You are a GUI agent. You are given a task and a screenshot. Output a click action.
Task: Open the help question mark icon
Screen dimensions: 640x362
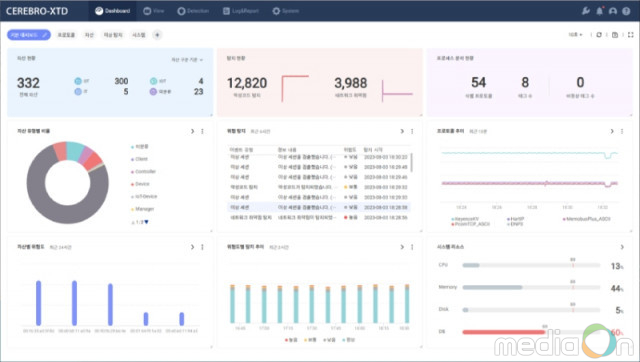[x=626, y=11]
